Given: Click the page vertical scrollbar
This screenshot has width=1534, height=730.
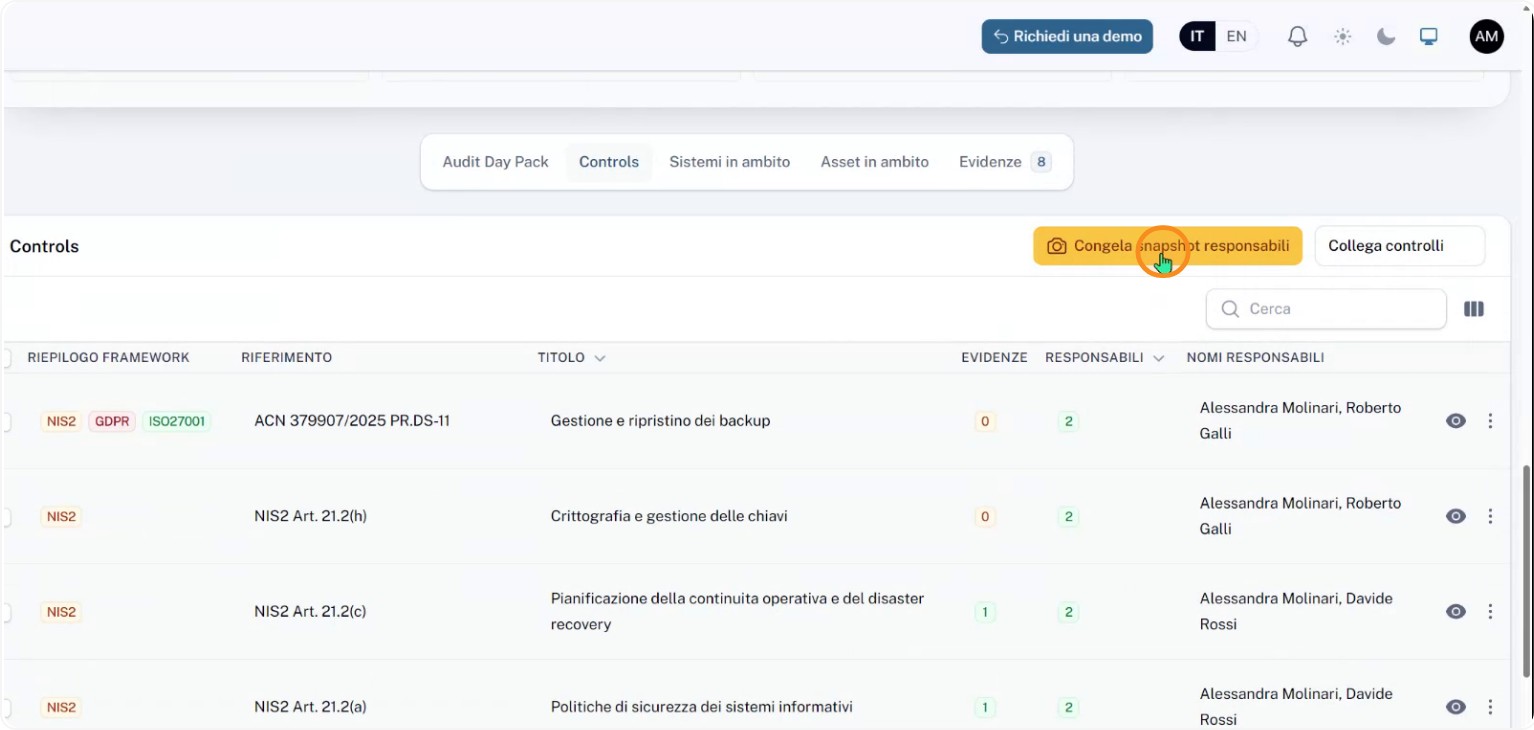Looking at the screenshot, I should tap(1526, 570).
